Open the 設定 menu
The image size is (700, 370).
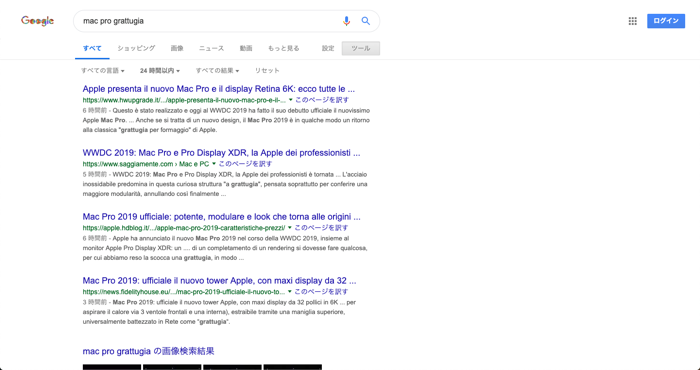(x=328, y=48)
